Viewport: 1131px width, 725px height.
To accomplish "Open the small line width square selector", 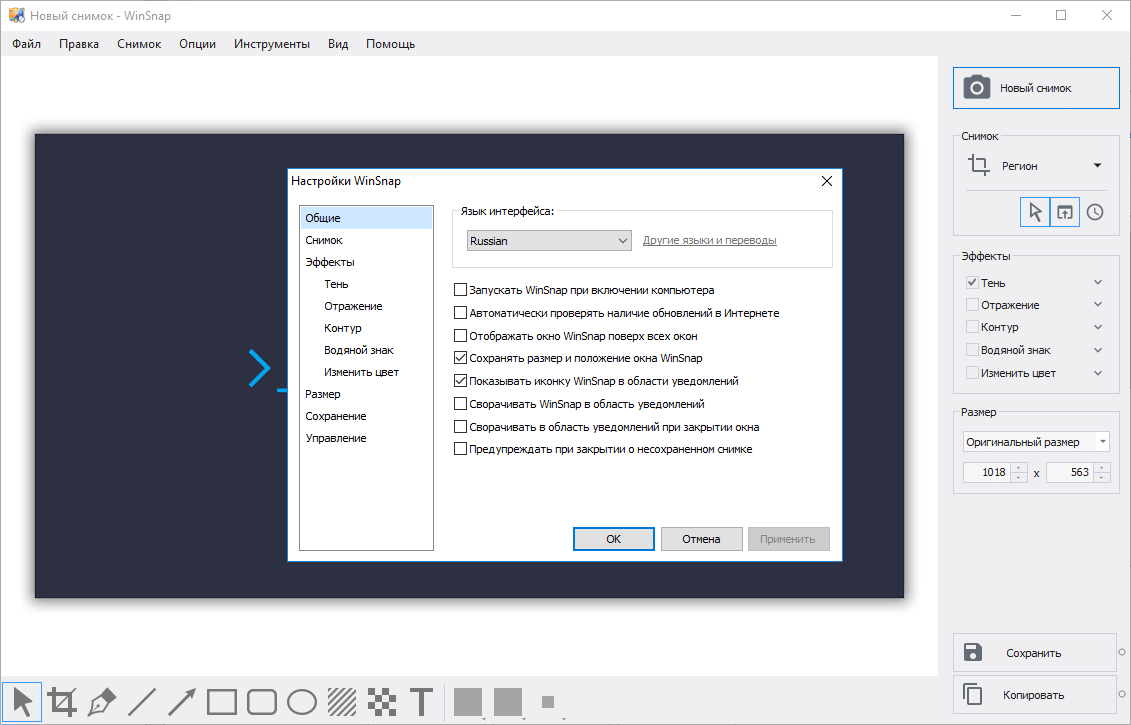I will click(x=548, y=701).
